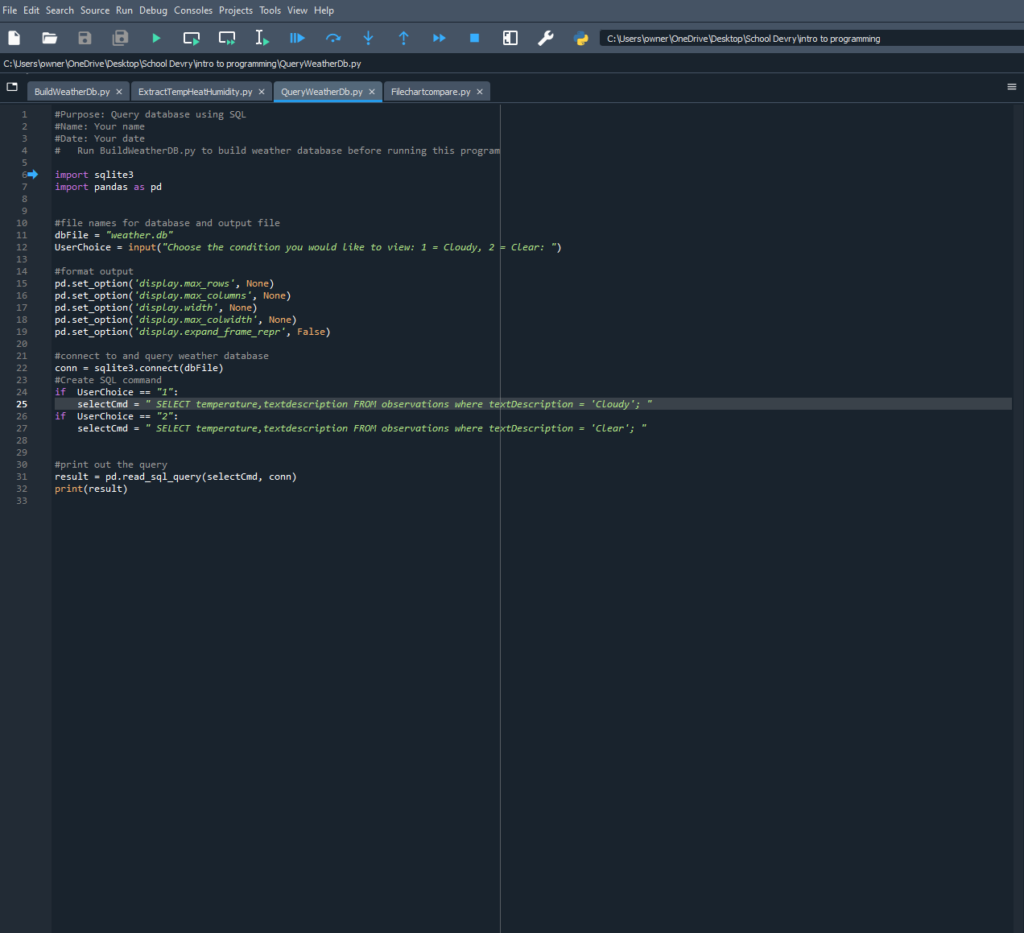
Task: Start debugging with the Debug file icon
Action: (297, 38)
